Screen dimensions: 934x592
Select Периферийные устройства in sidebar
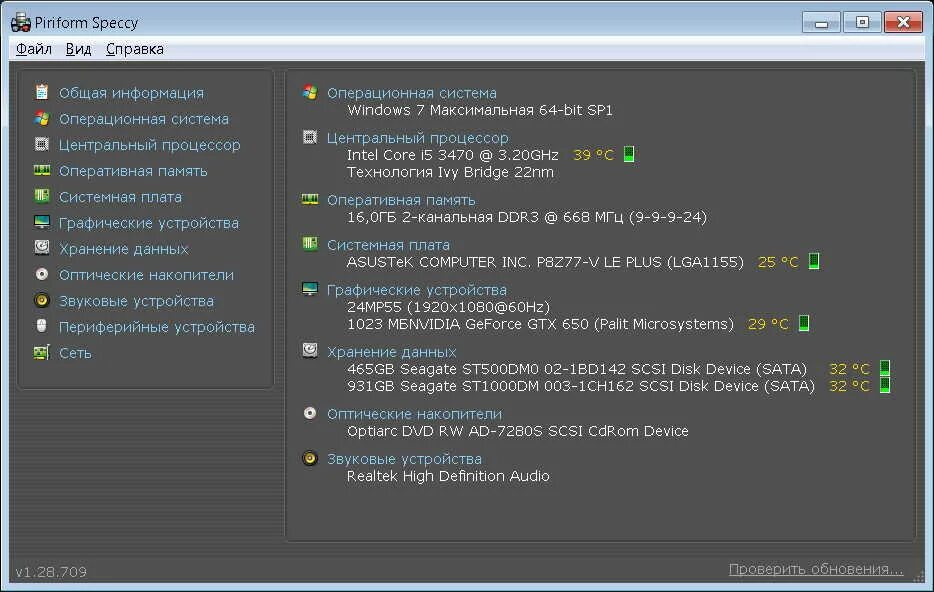pyautogui.click(x=157, y=327)
